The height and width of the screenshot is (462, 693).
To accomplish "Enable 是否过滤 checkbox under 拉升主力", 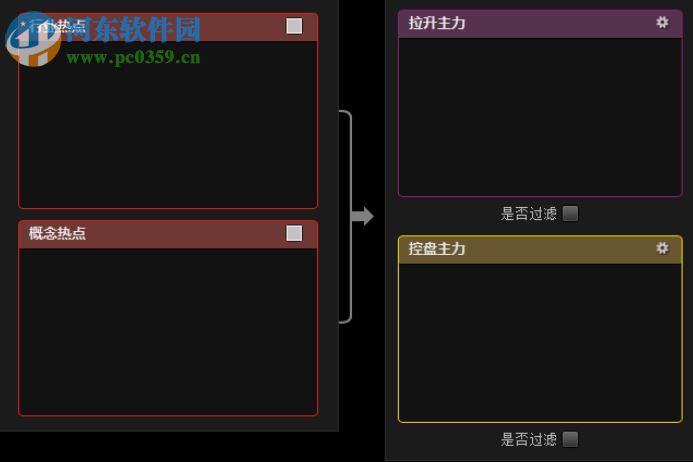I will pos(570,214).
